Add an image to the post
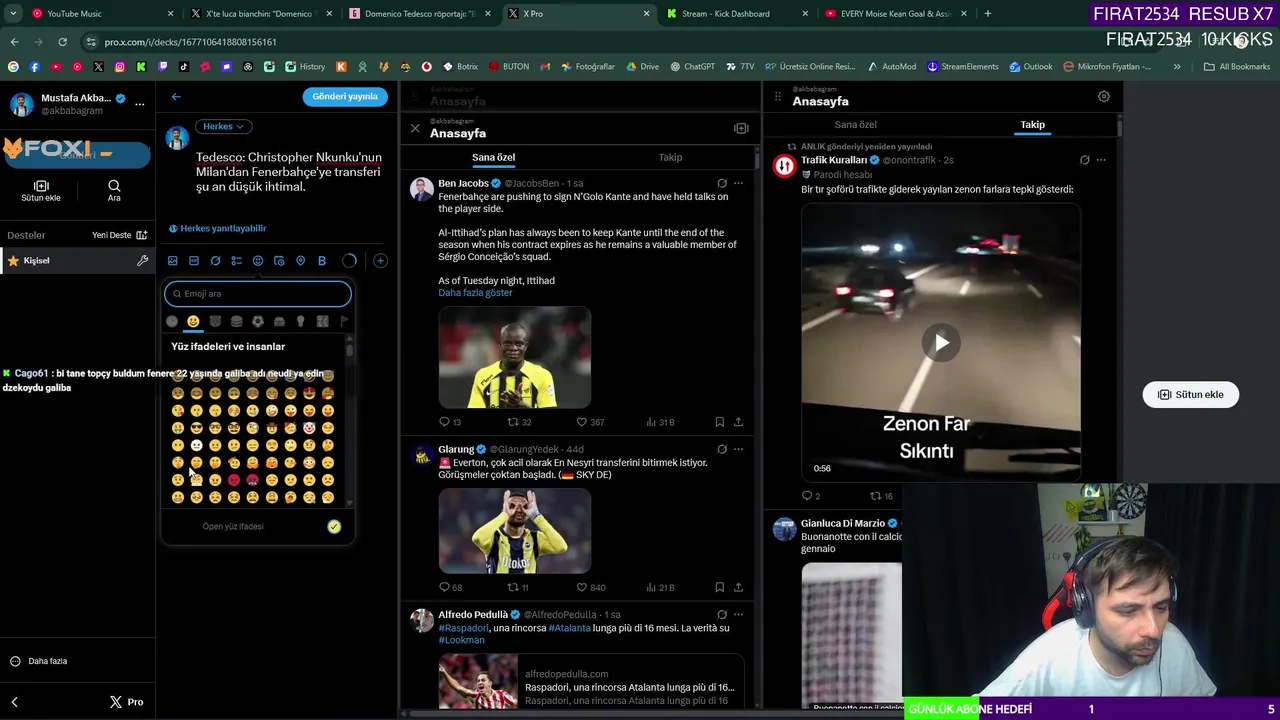1280x720 pixels. point(173,261)
